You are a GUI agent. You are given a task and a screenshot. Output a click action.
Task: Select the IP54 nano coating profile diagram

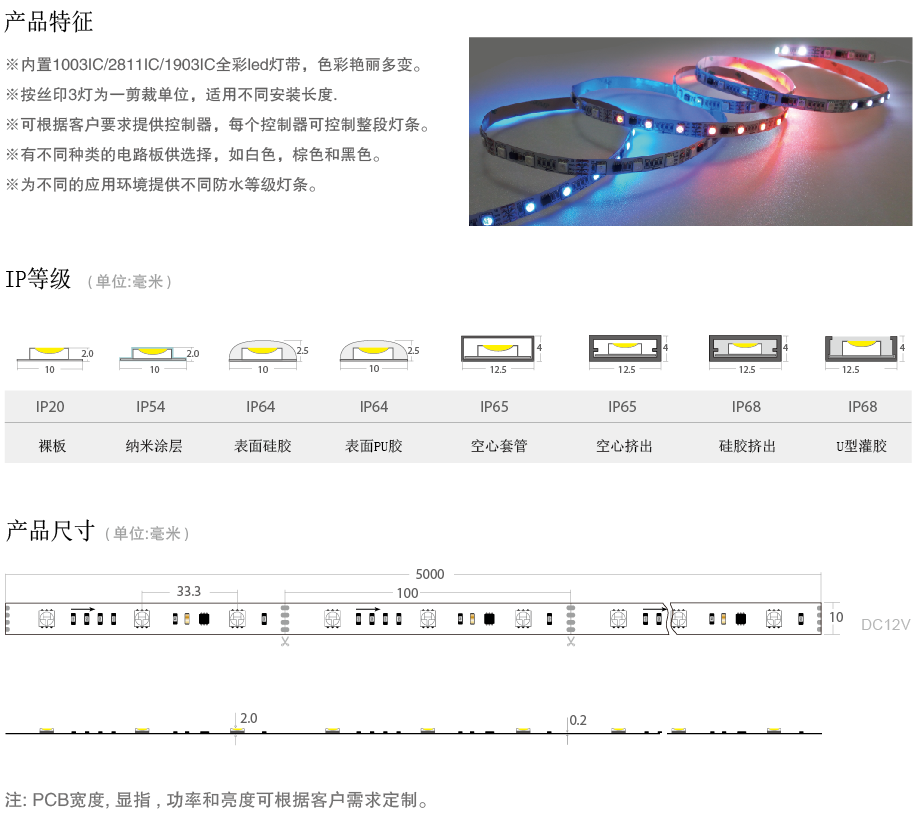154,354
